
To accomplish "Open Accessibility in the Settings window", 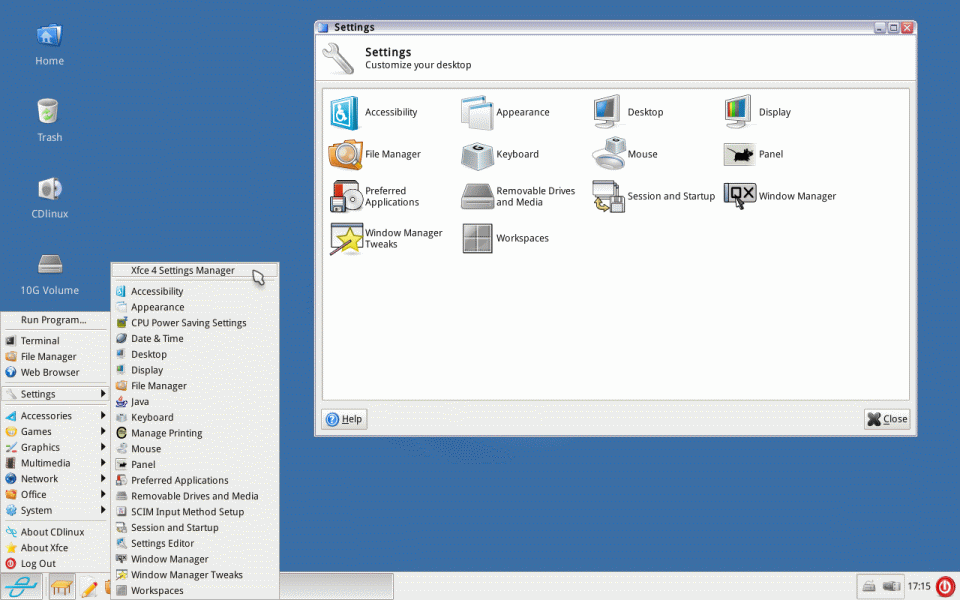I will [373, 112].
